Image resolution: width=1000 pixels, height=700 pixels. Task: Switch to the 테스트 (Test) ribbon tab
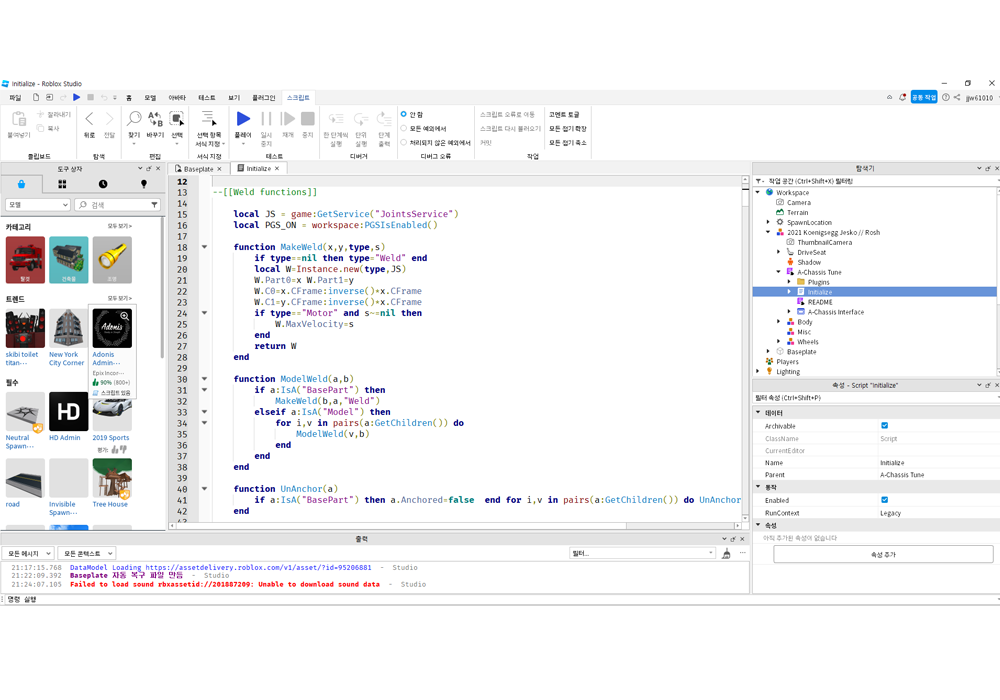pyautogui.click(x=207, y=98)
